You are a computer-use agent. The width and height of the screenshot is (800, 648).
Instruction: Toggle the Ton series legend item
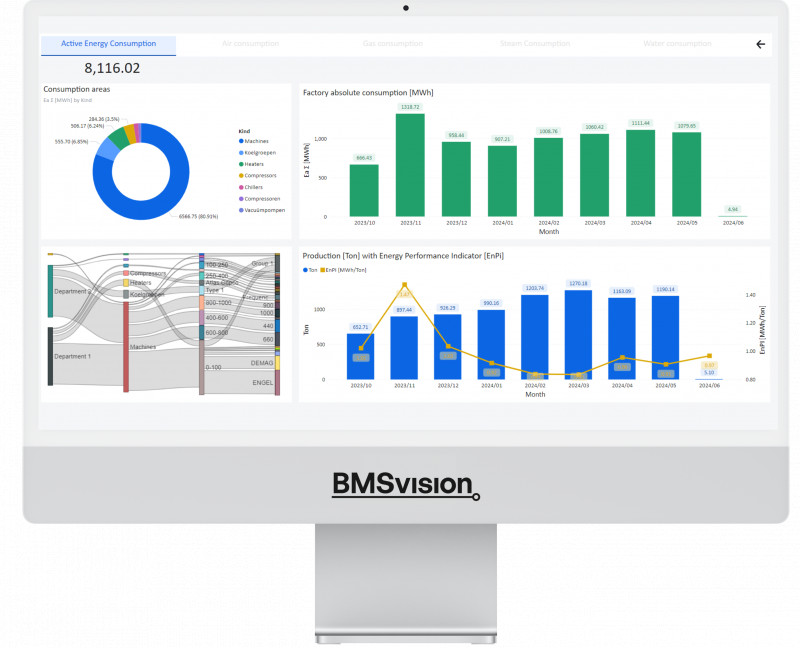click(x=311, y=270)
